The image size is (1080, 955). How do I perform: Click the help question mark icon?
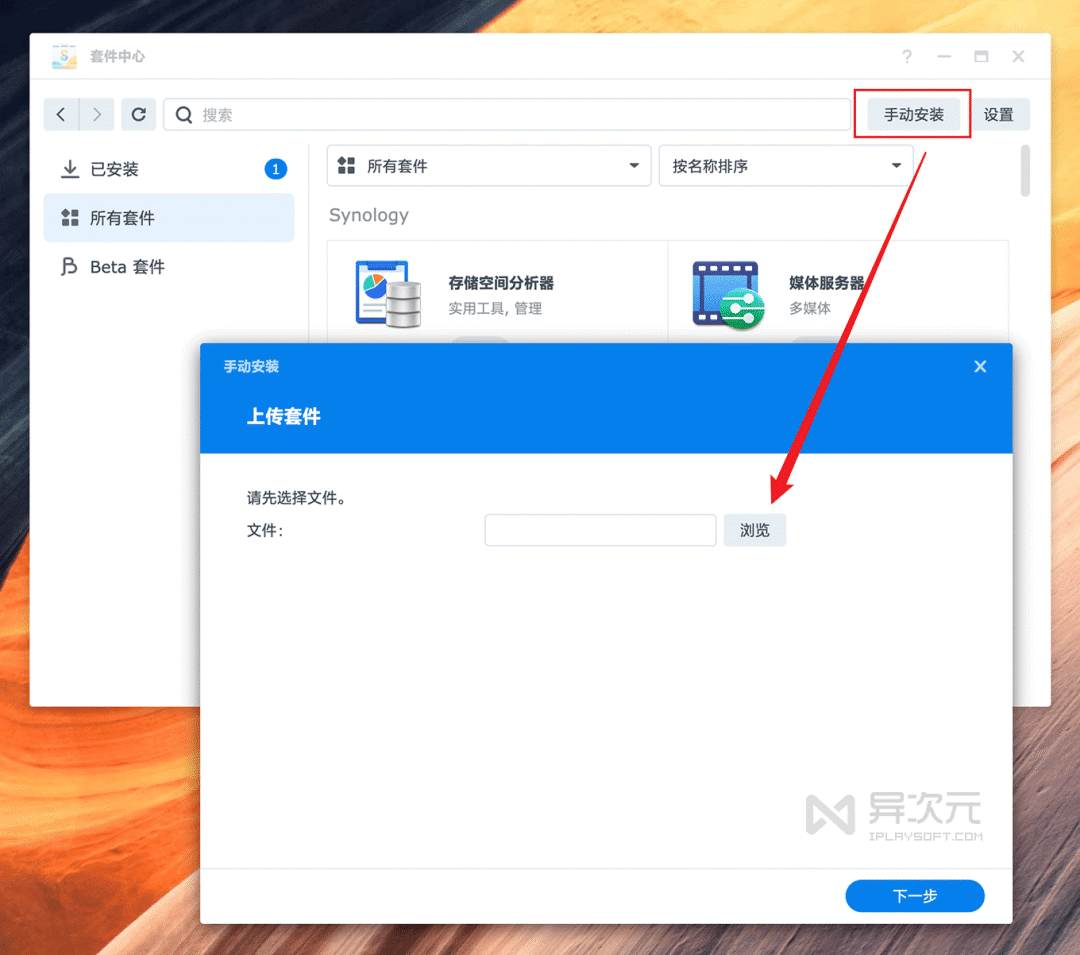(906, 57)
